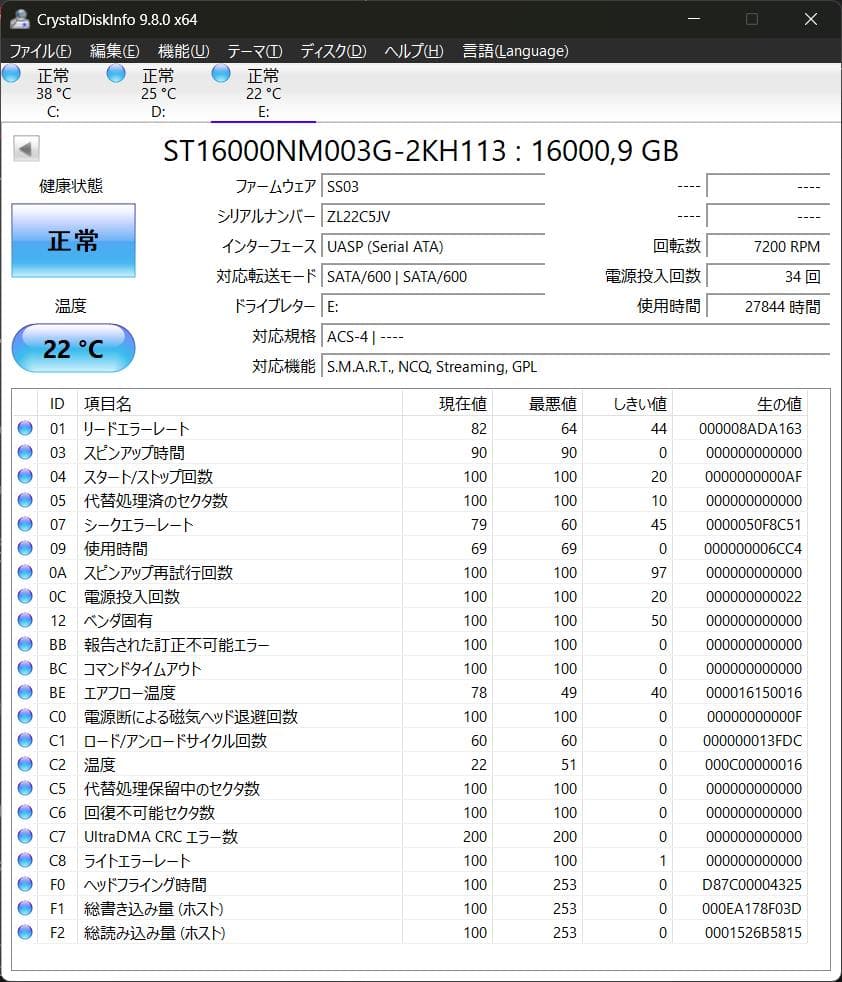Click the status icon for ベンダ固有

(x=25, y=620)
